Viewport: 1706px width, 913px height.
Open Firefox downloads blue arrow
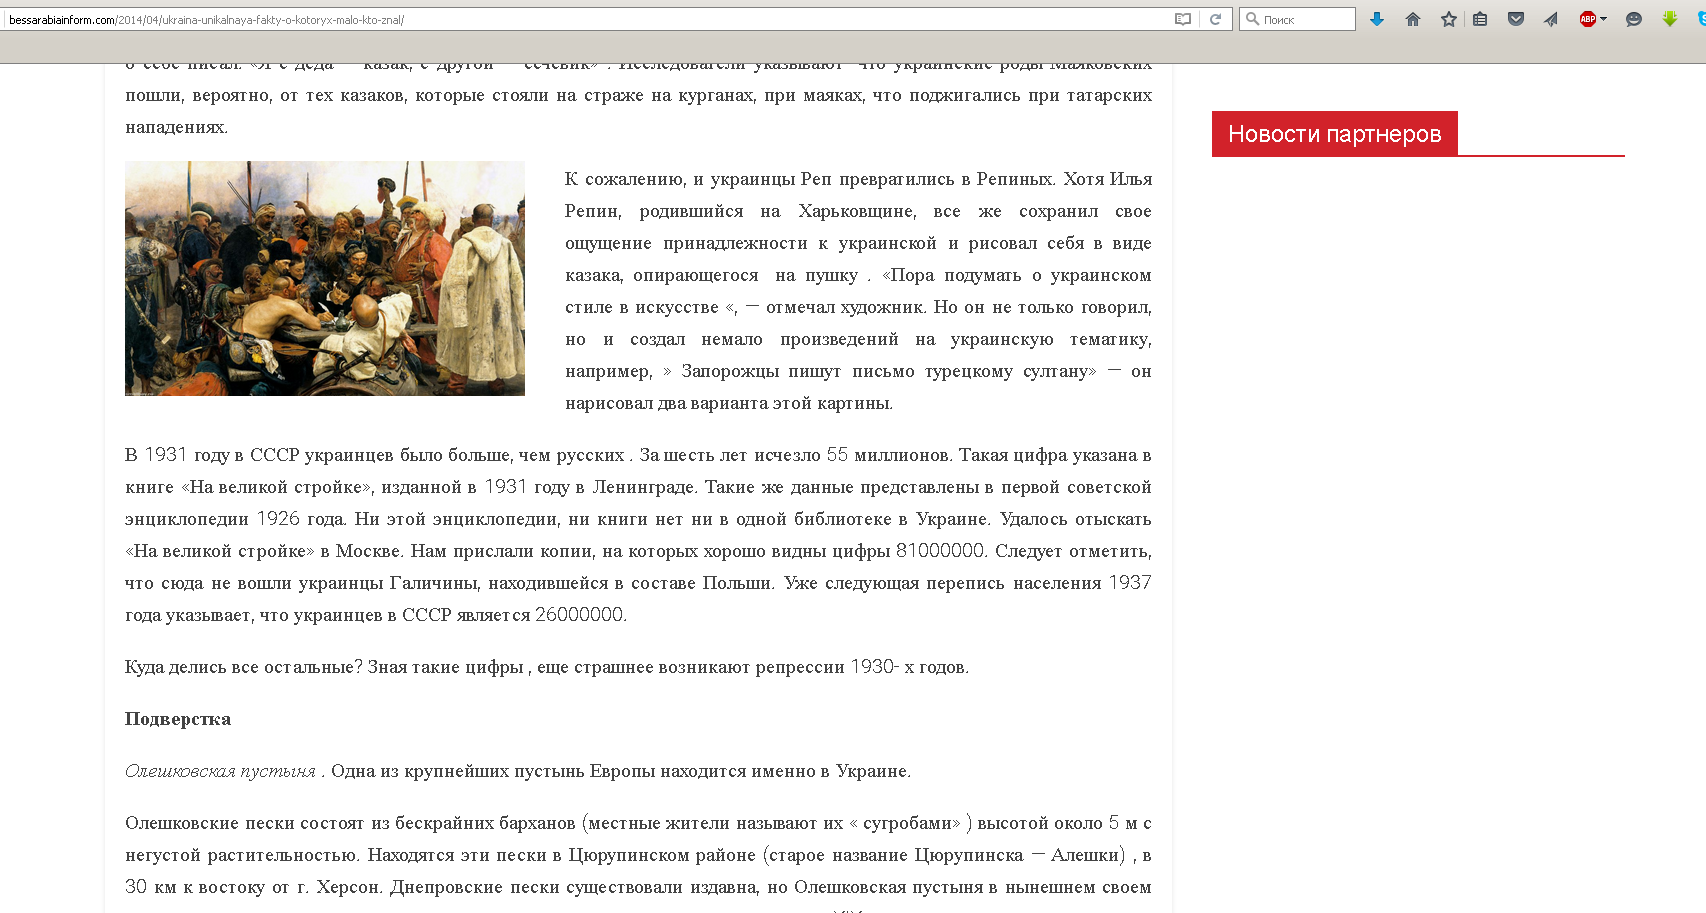pos(1377,19)
